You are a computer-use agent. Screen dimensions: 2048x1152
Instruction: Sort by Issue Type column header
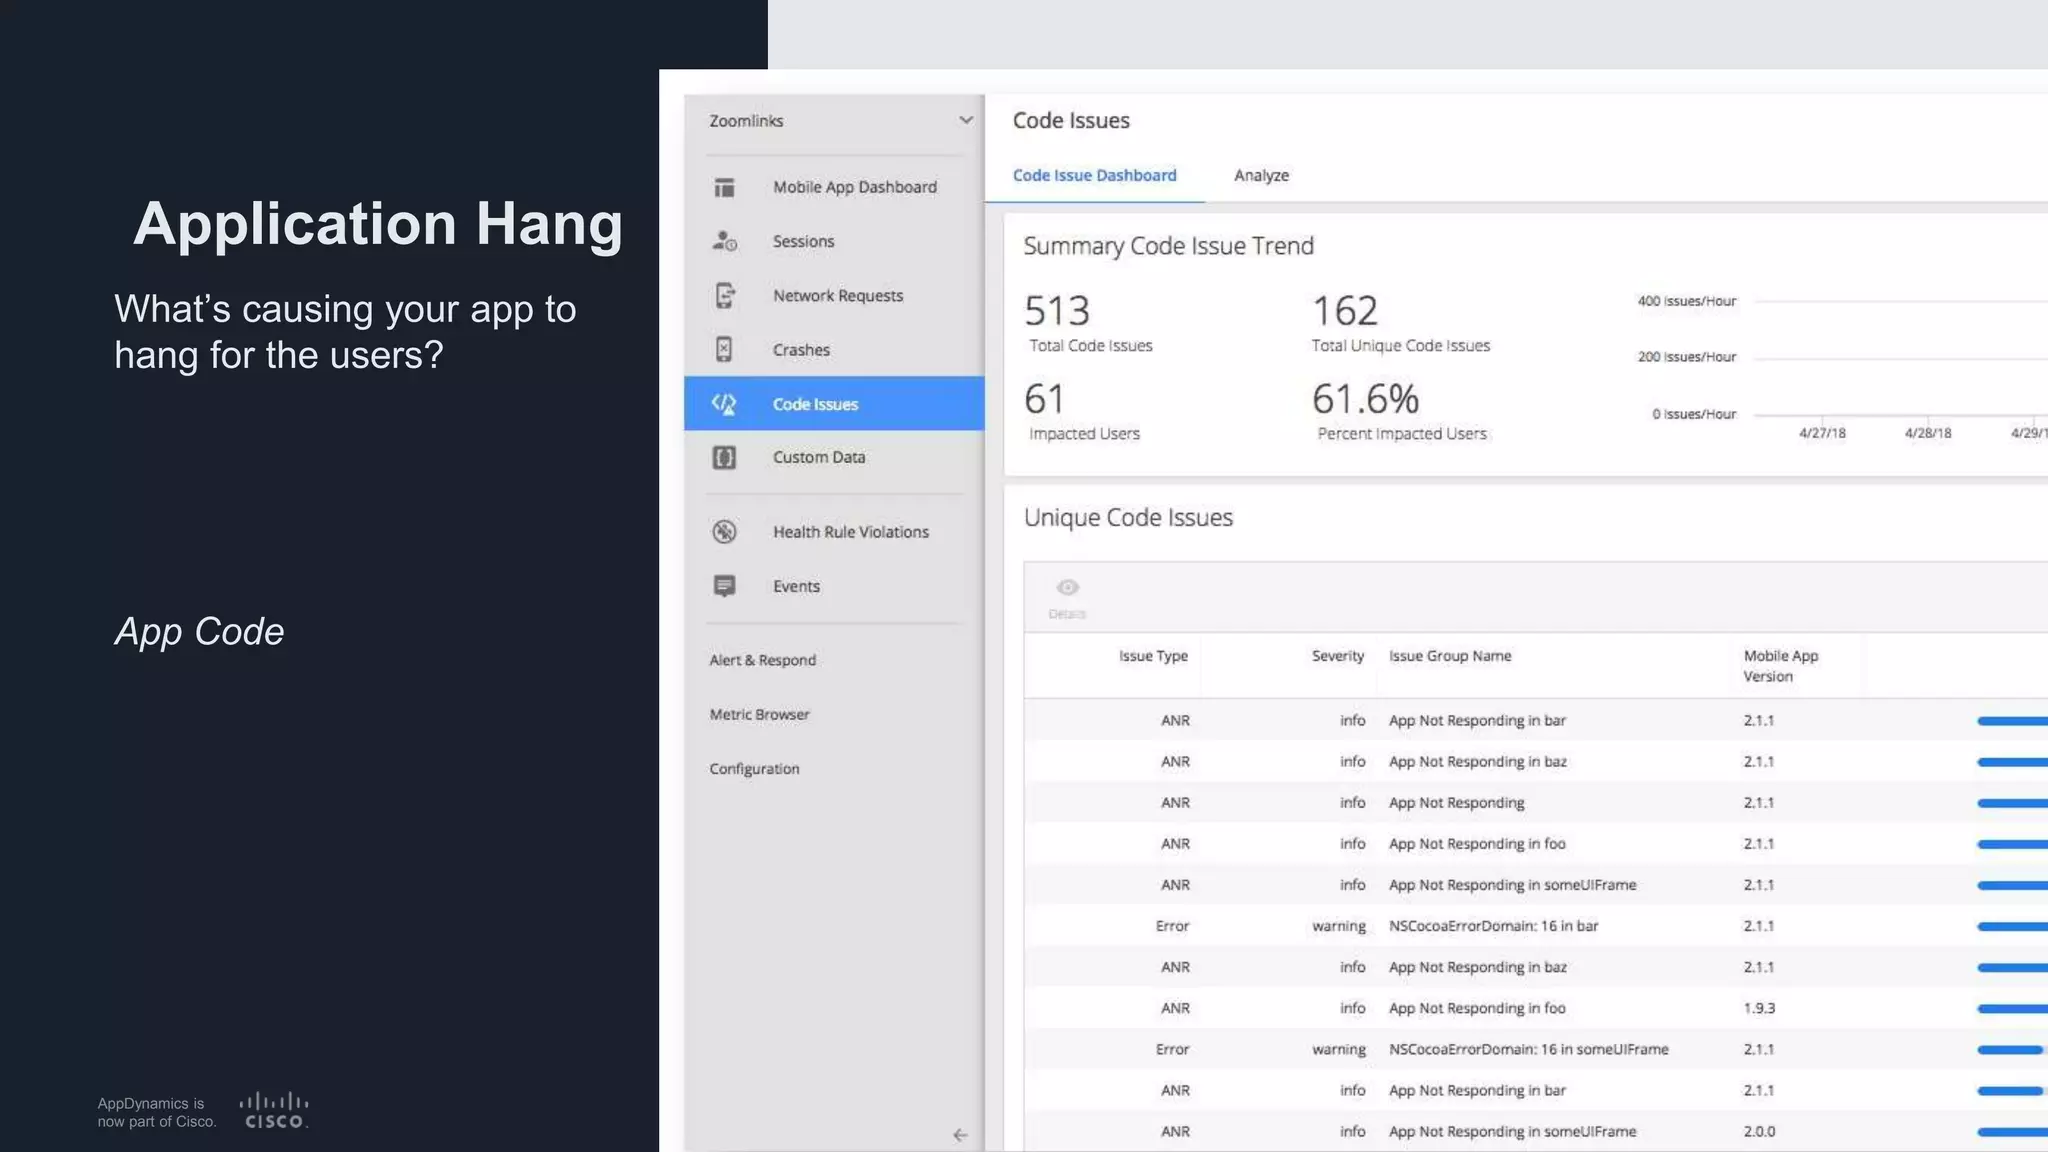1153,656
